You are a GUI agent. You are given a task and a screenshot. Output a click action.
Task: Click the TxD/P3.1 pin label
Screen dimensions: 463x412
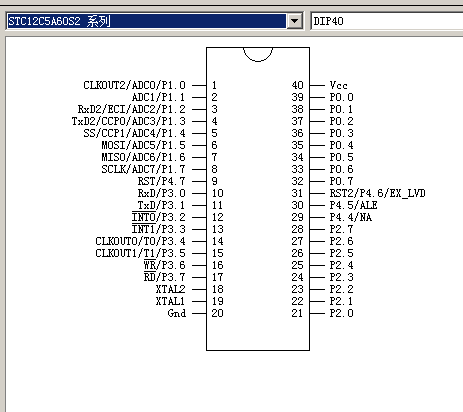click(162, 205)
